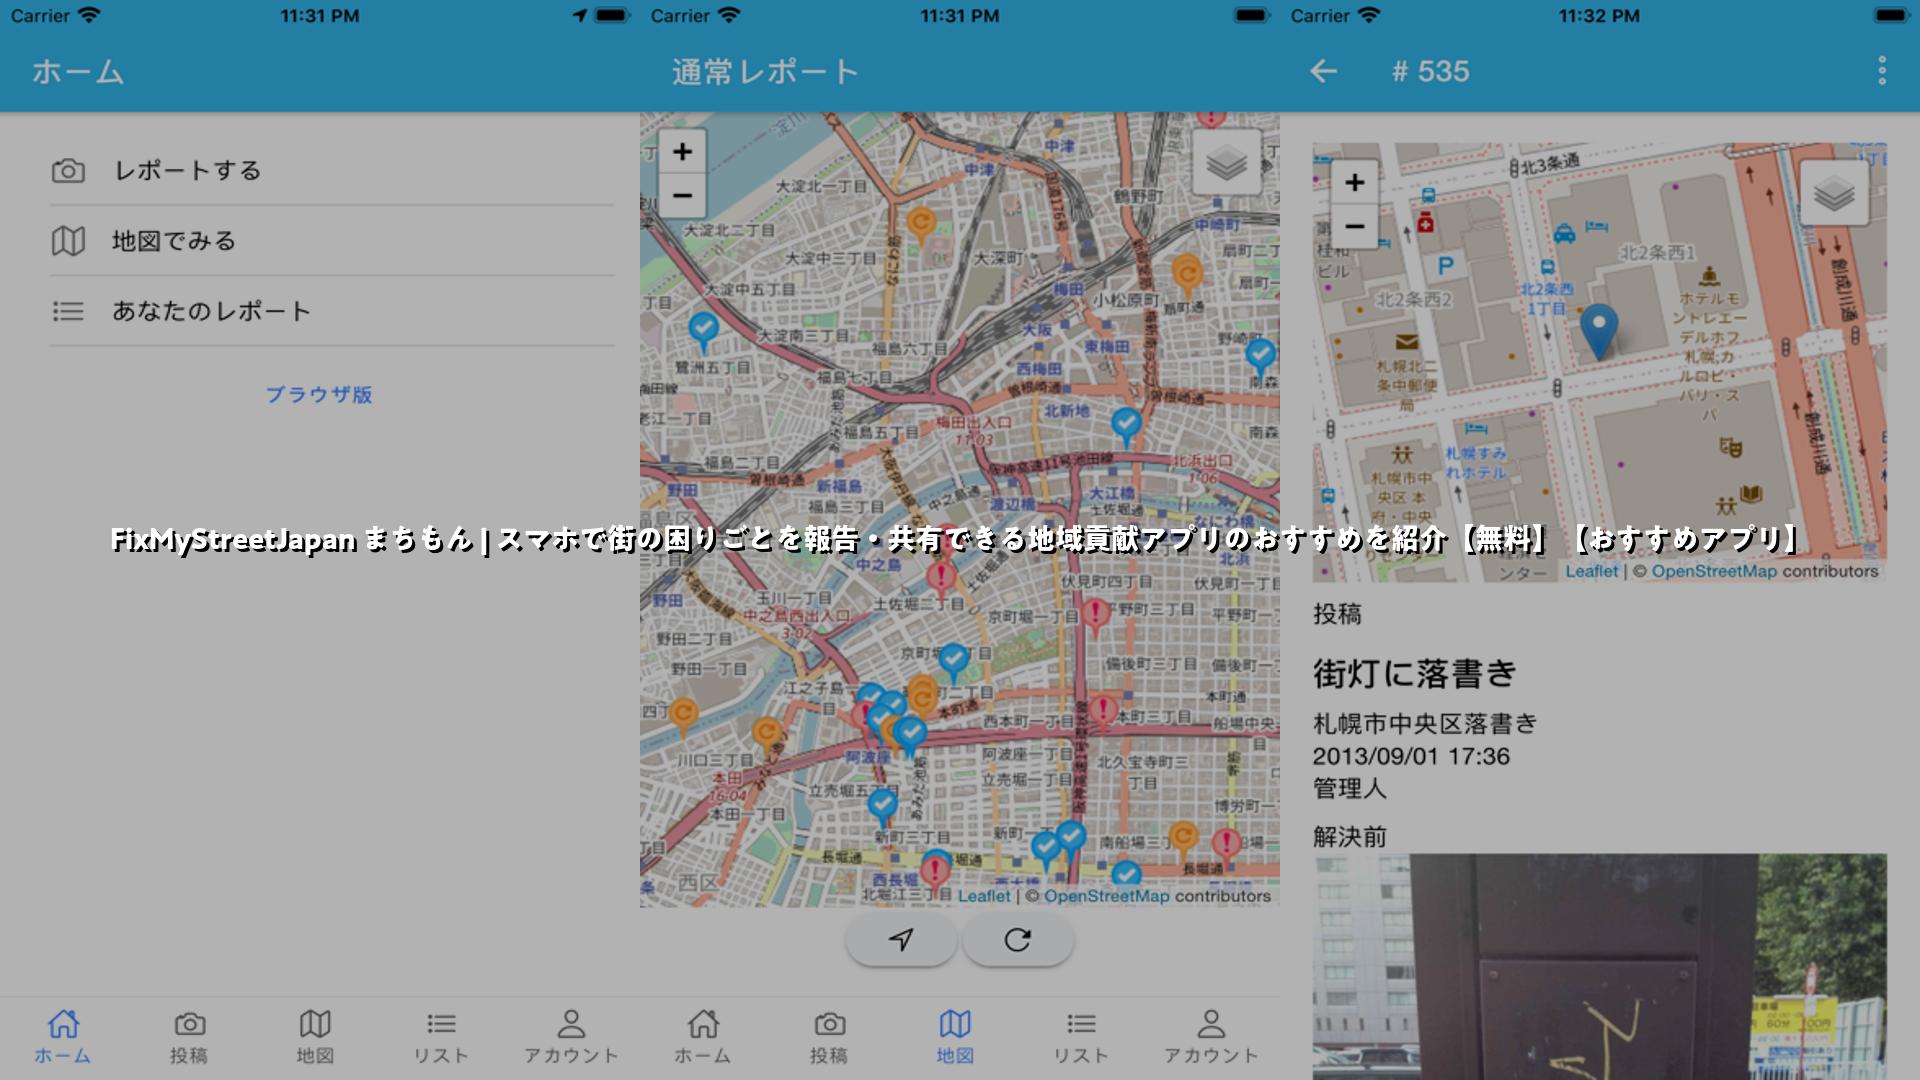The image size is (1920, 1080).
Task: Tap blue check marker near 鷺洲五丁目
Action: [704, 332]
